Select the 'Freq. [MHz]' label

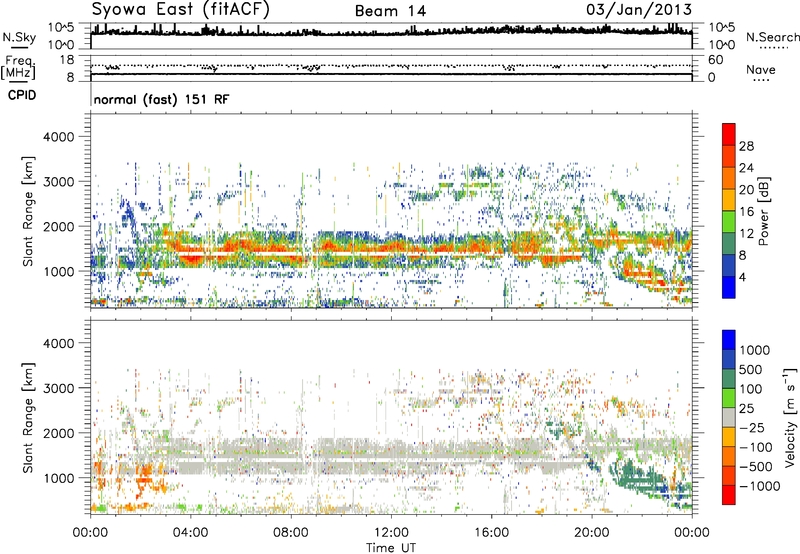pos(18,68)
